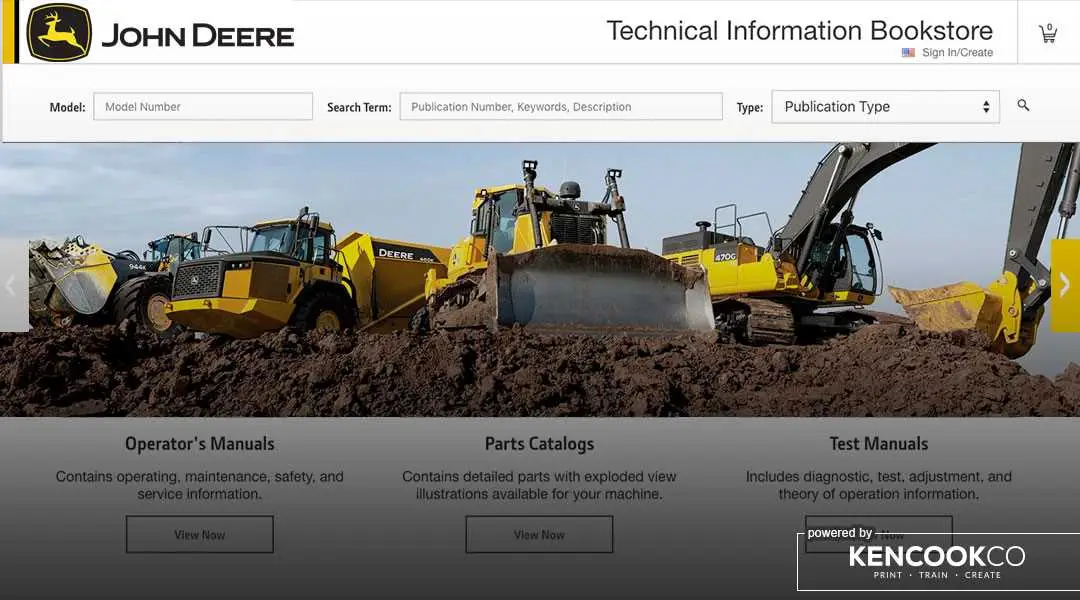The image size is (1080, 600).
Task: Select the Parts Catalogs heading
Action: point(539,444)
